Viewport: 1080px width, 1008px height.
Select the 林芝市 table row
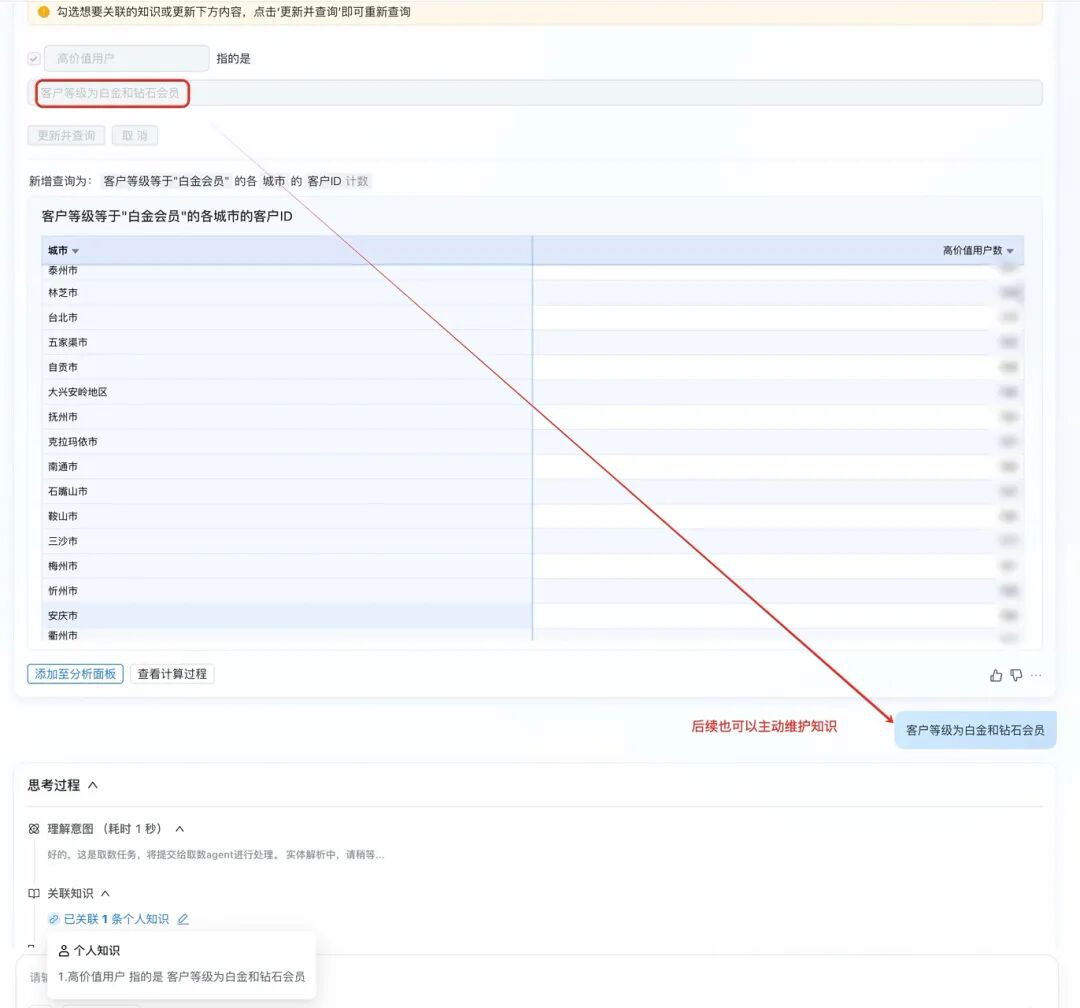[532, 293]
